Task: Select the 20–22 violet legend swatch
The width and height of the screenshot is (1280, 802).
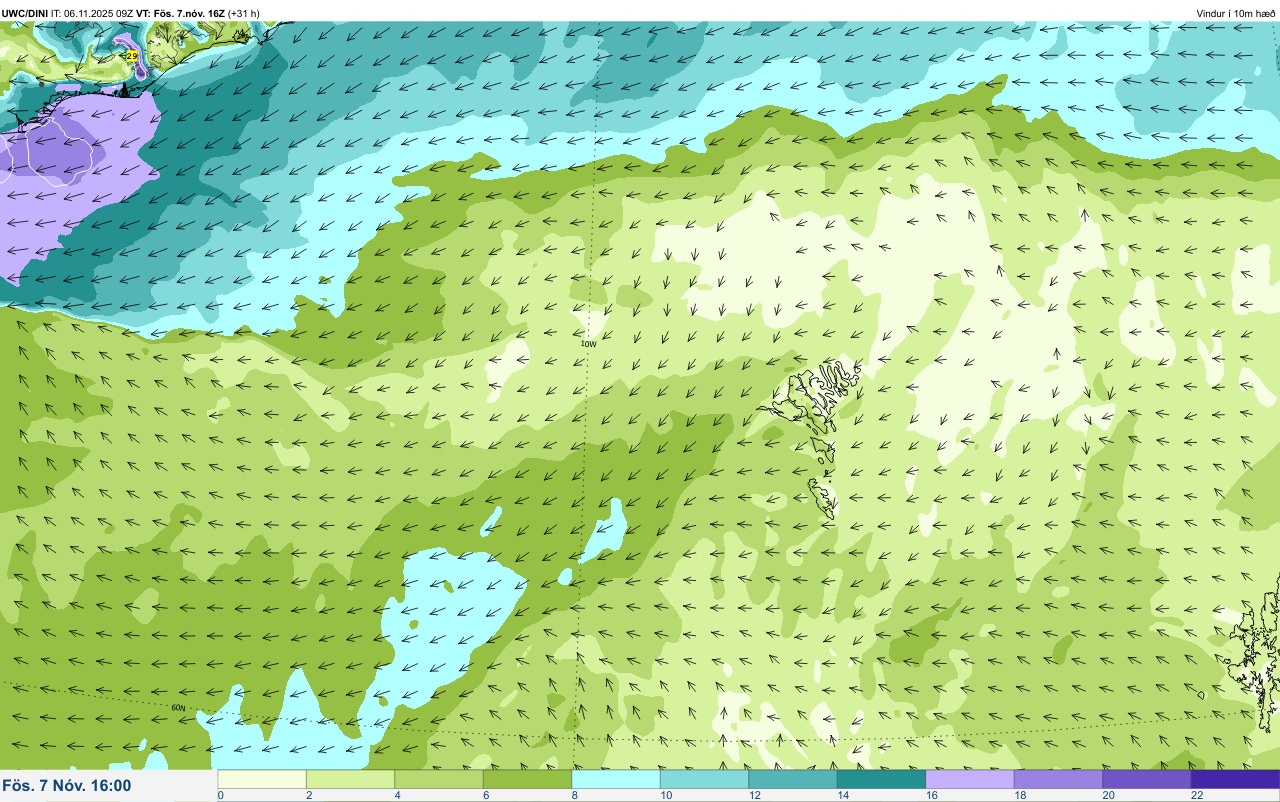Action: tap(1147, 779)
